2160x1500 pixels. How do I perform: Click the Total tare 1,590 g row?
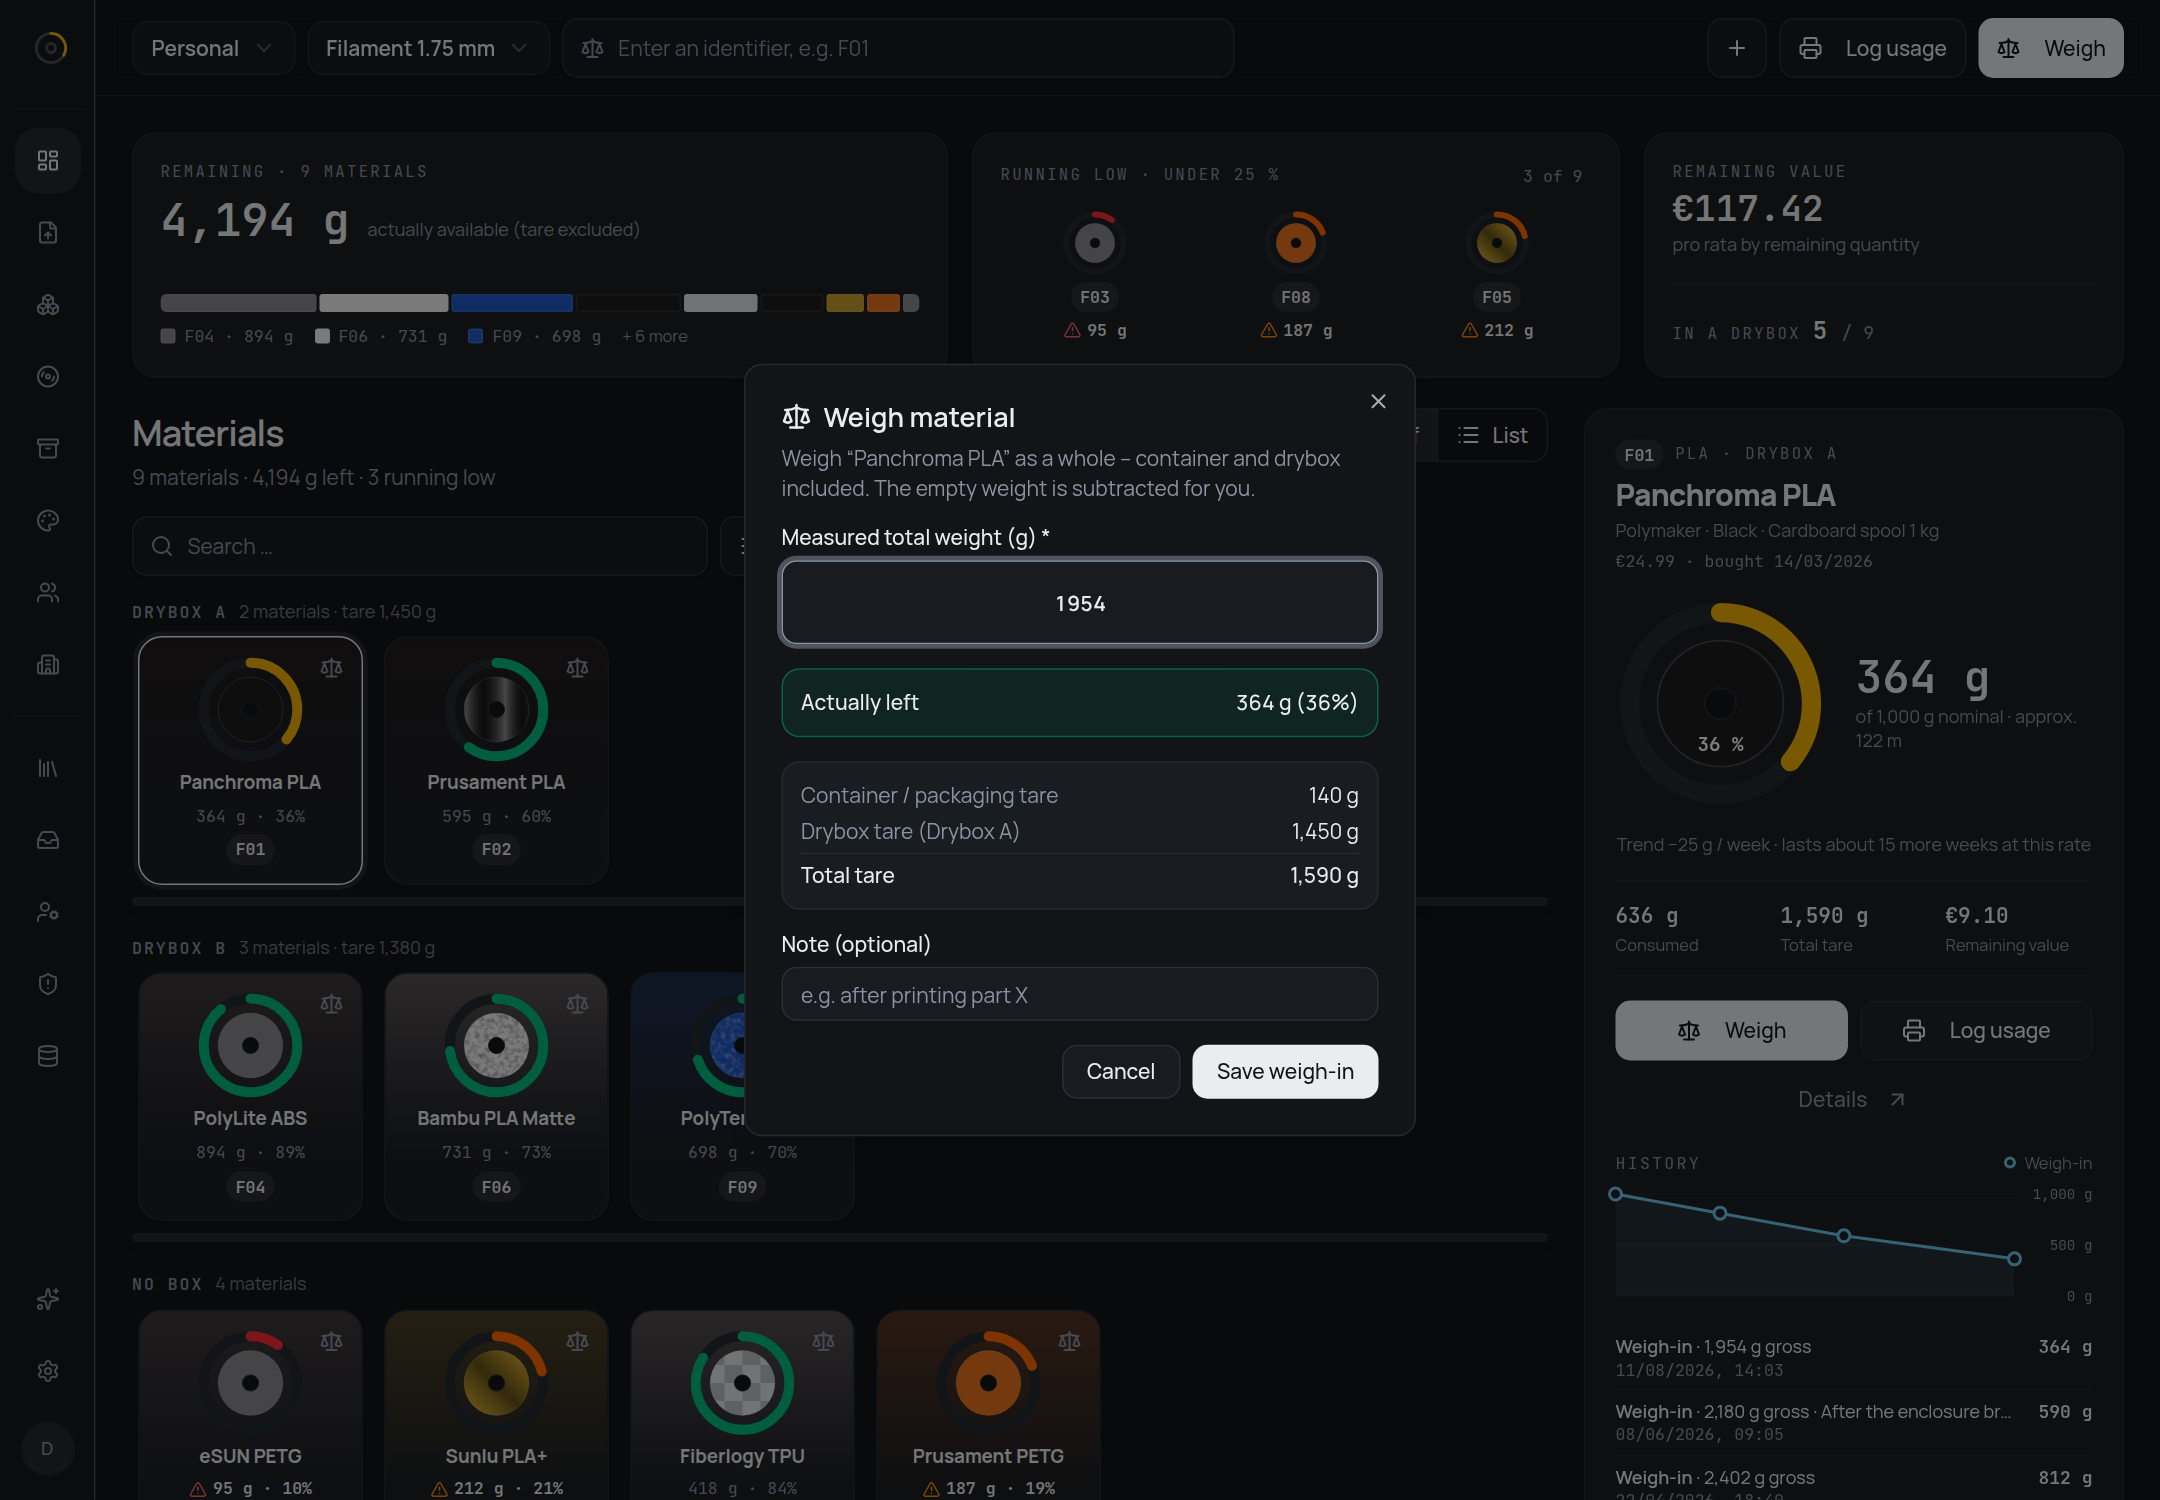(1080, 875)
